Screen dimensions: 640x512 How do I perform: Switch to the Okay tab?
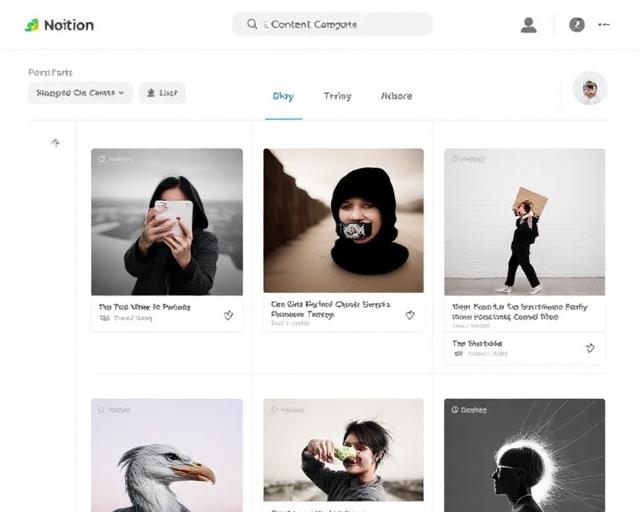click(x=283, y=96)
